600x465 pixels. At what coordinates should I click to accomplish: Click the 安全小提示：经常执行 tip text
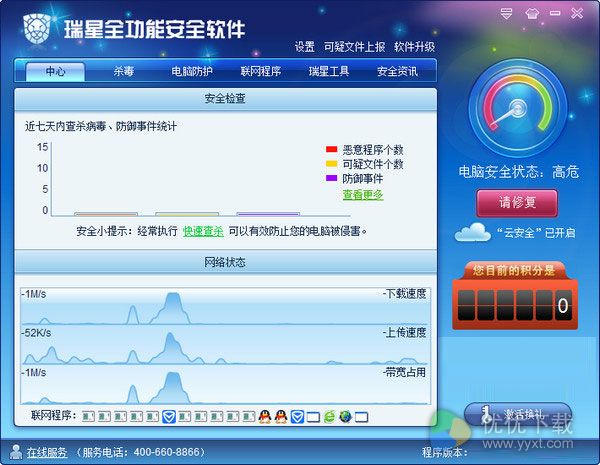pos(127,231)
